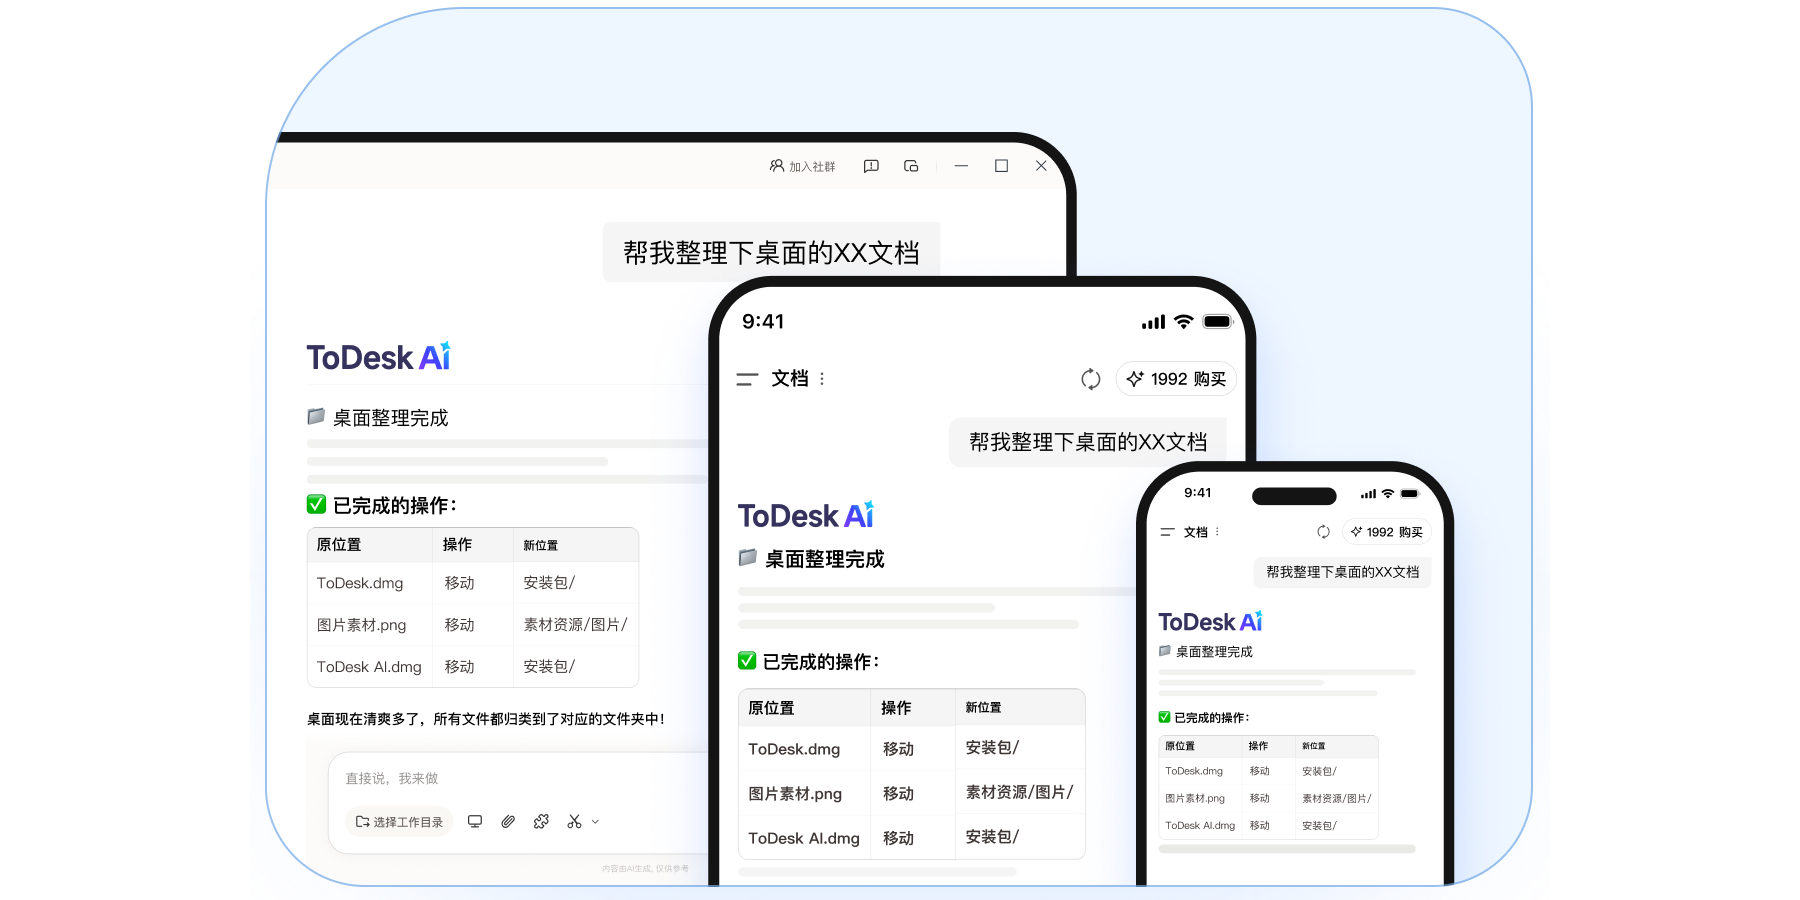Image resolution: width=1800 pixels, height=900 pixels.
Task: Minimize the desktop ToDesk AI window
Action: 961,166
